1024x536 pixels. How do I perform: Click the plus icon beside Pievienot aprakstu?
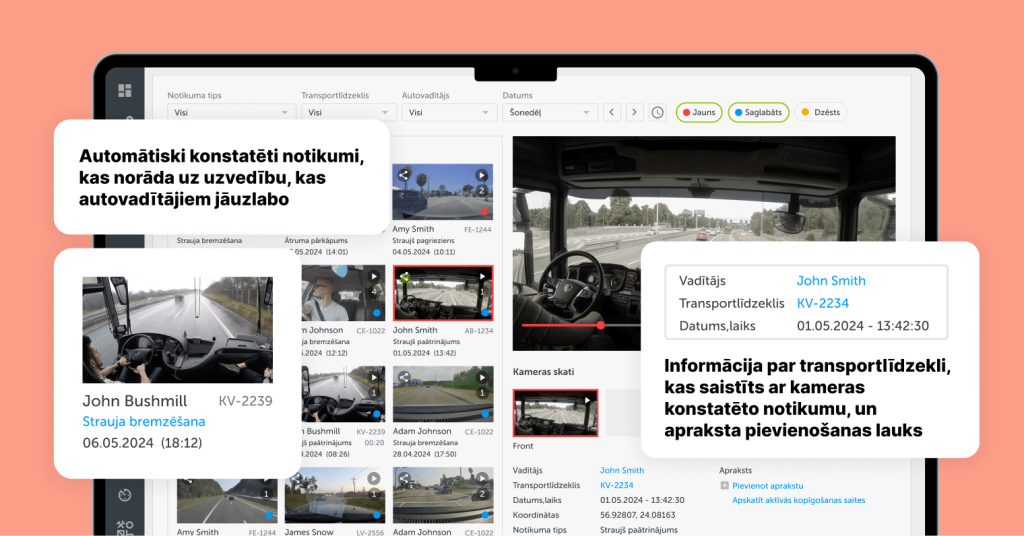724,486
